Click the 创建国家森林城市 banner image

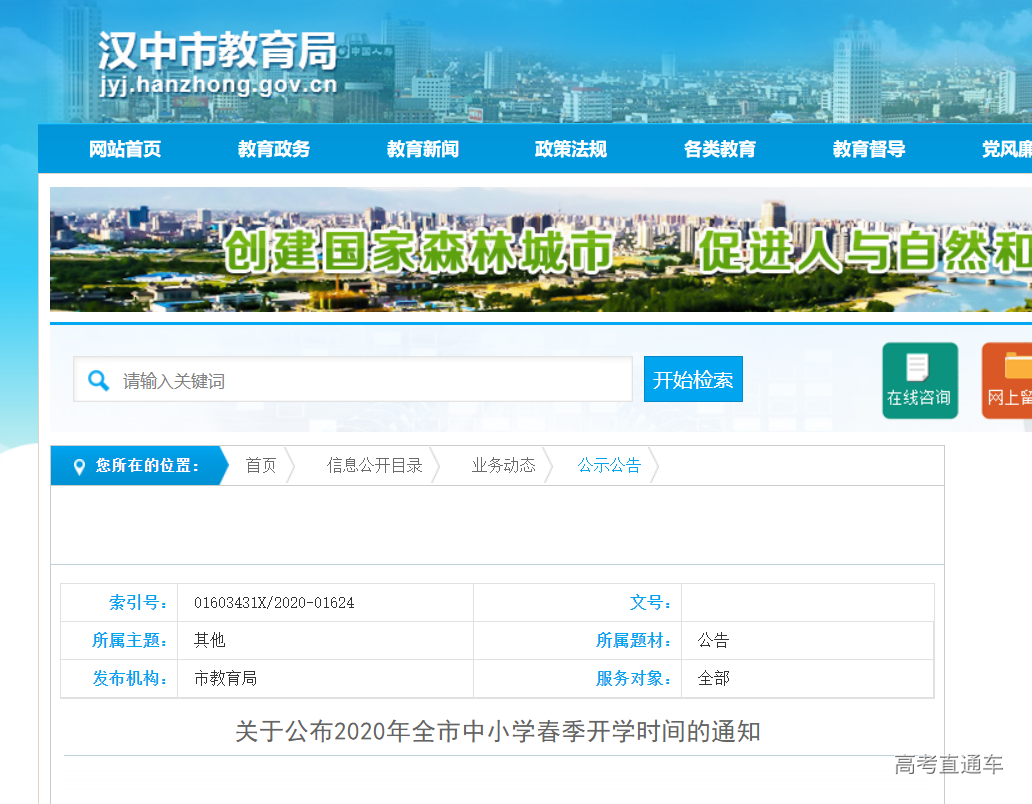pos(540,250)
